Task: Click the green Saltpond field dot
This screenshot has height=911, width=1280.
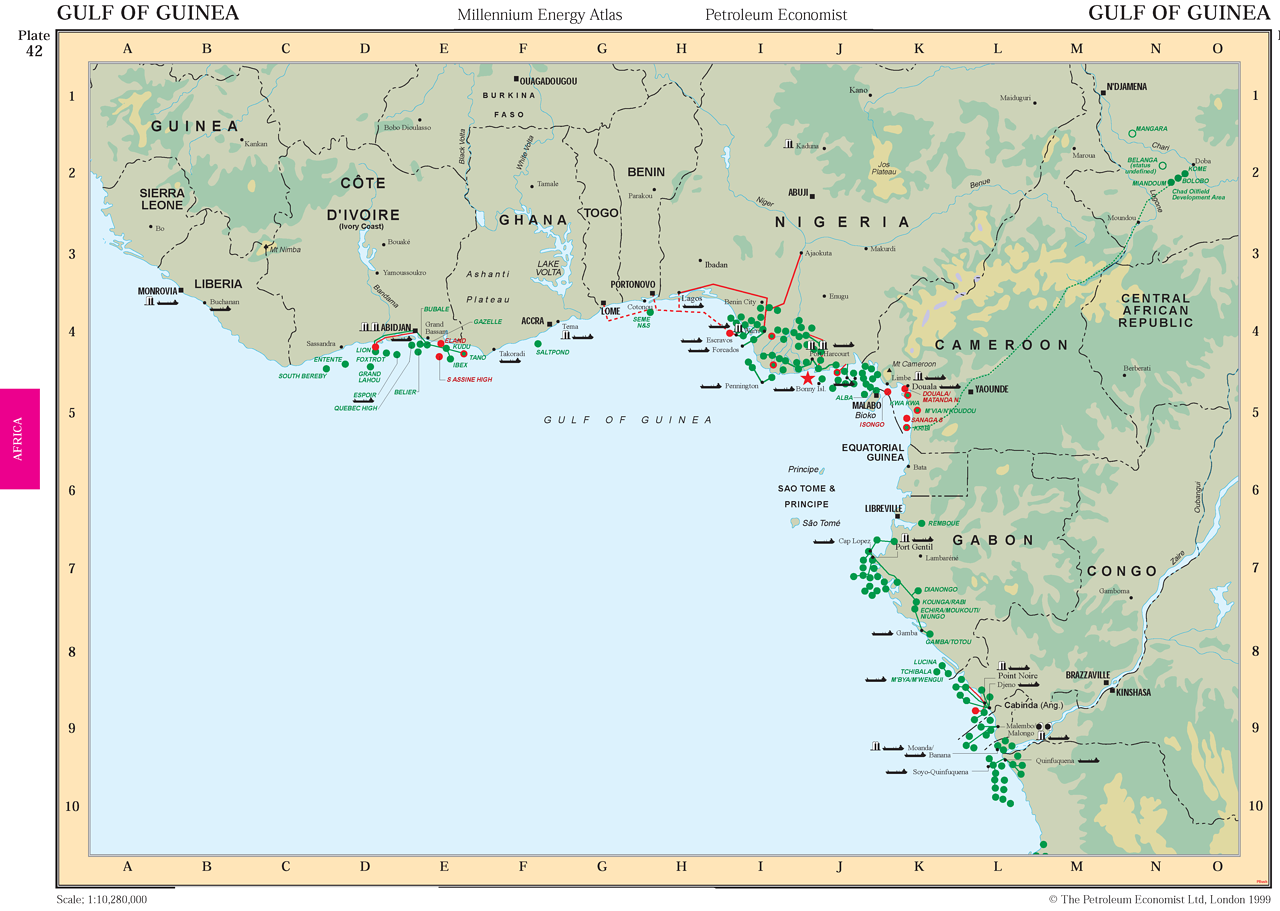Action: (x=538, y=344)
